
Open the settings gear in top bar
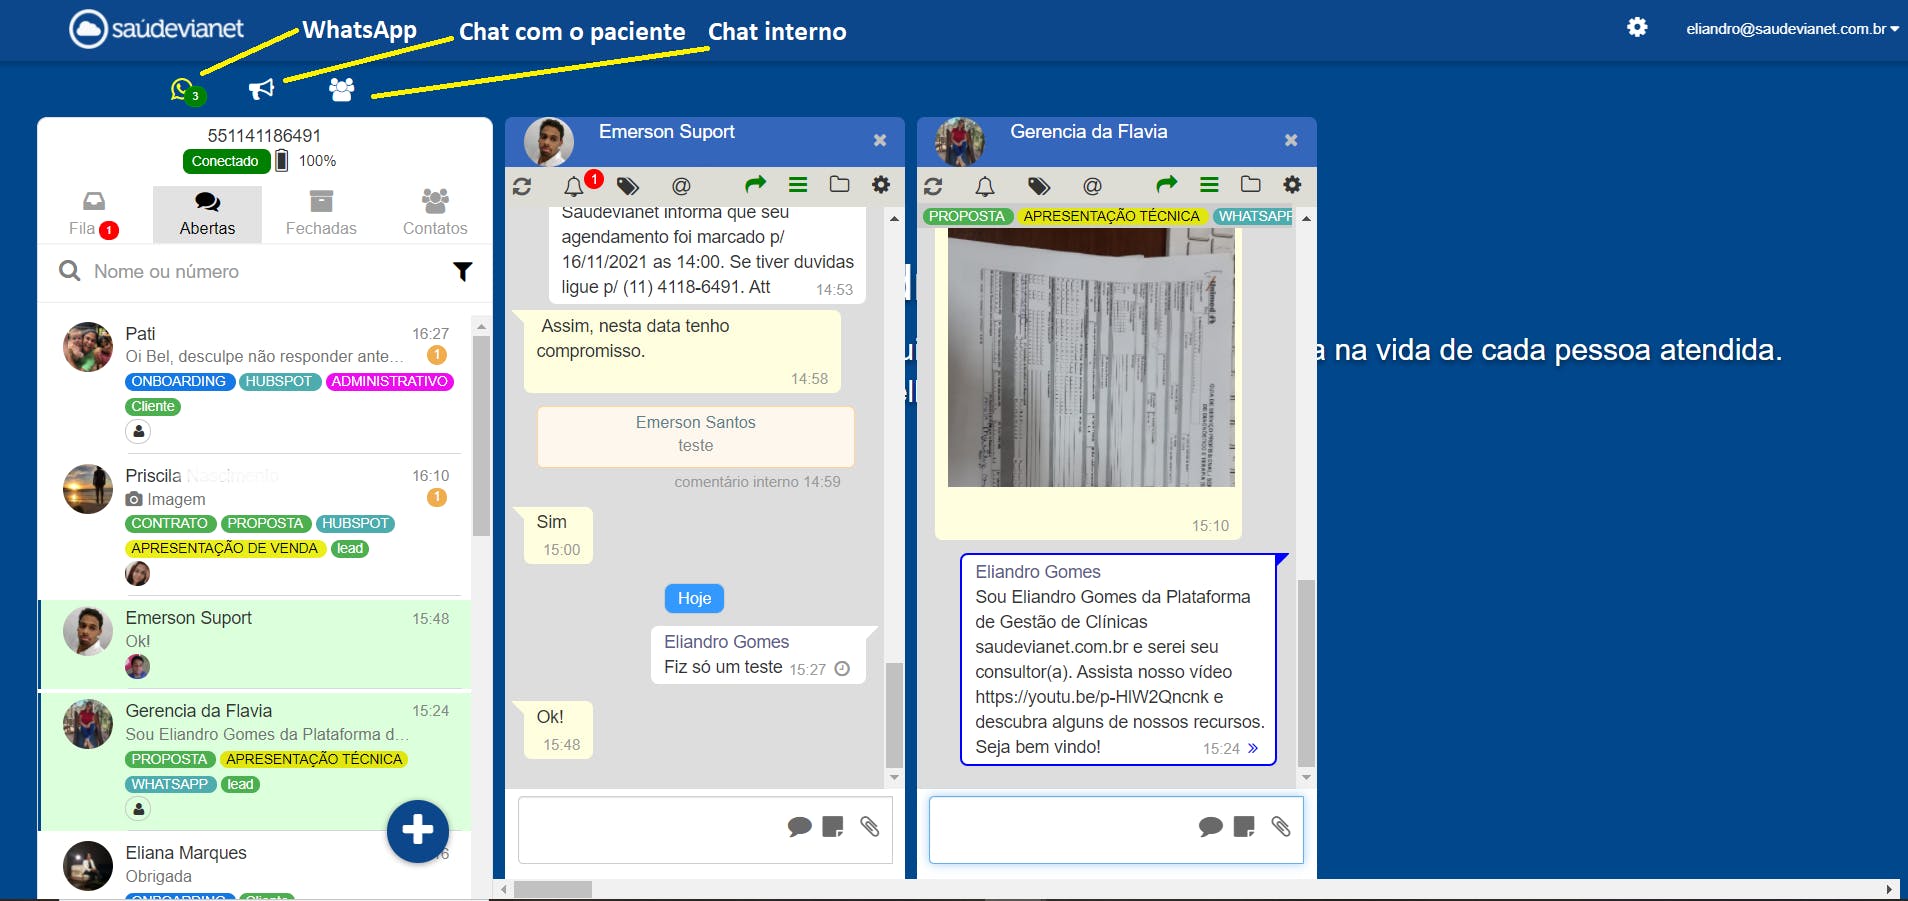point(1637,27)
